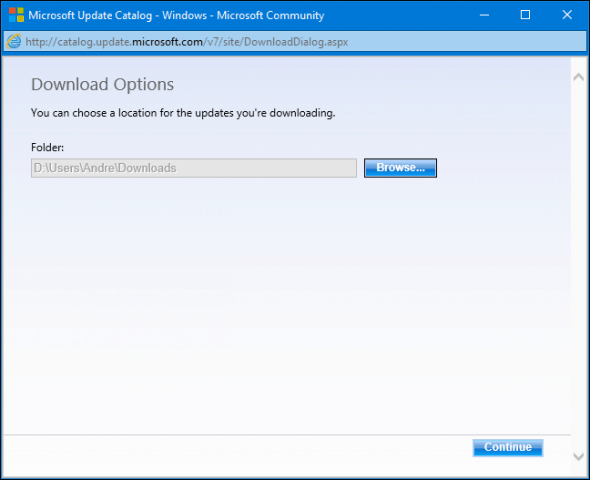Click the scrollbar down arrow
Viewport: 590px width, 480px height.
578,457
